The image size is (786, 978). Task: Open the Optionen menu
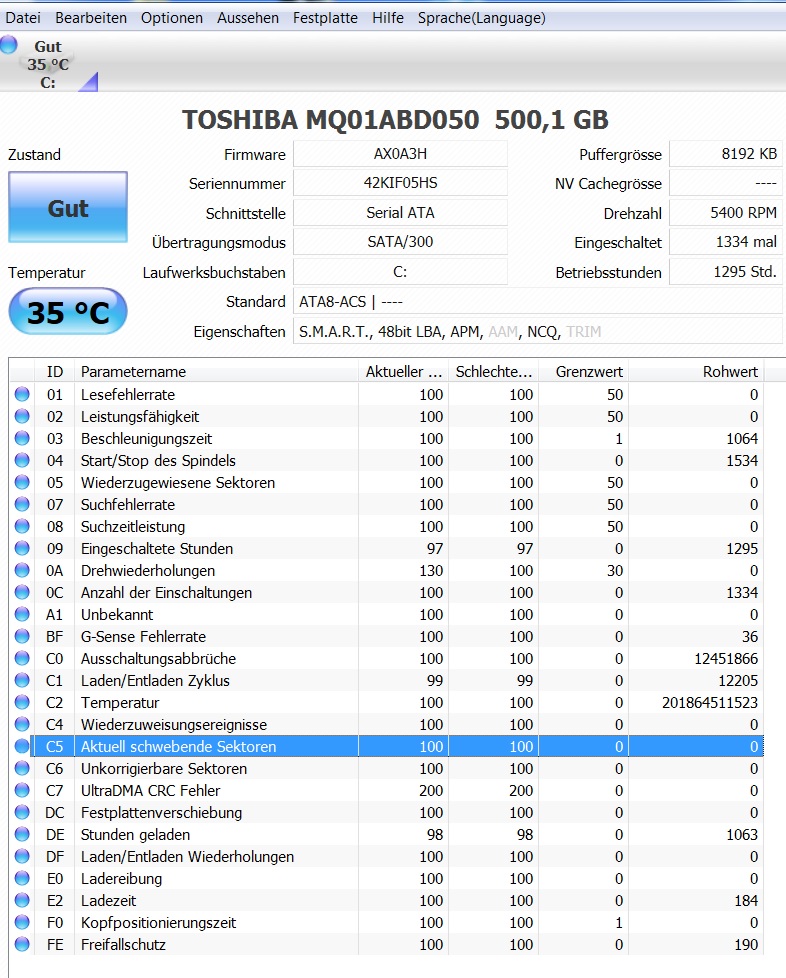click(172, 18)
